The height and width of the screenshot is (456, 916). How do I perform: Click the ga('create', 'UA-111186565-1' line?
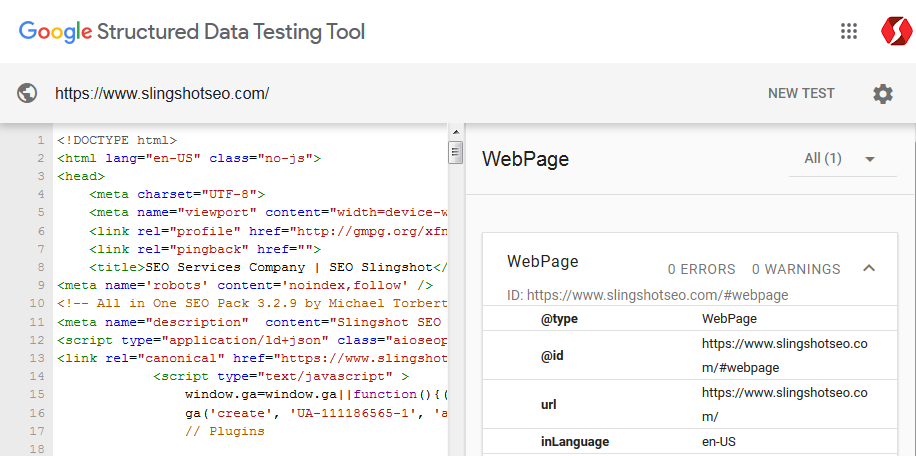click(316, 413)
